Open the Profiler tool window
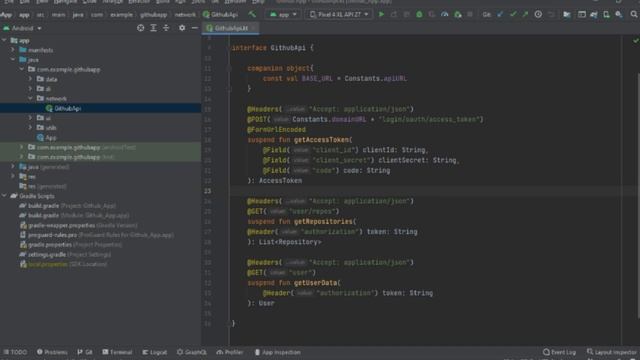The width and height of the screenshot is (640, 360). point(230,352)
